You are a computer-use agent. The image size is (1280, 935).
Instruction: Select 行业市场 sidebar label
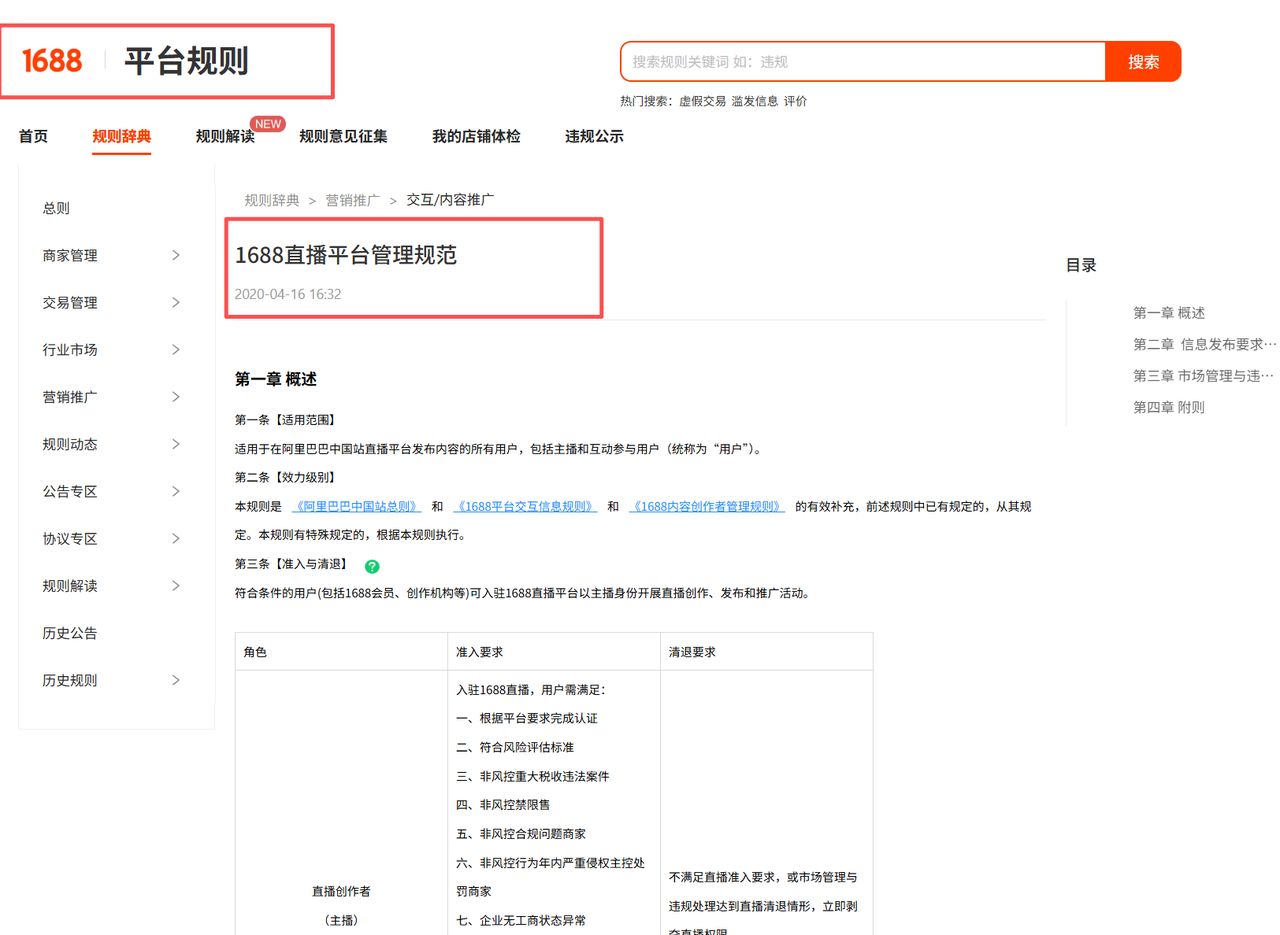[x=70, y=350]
